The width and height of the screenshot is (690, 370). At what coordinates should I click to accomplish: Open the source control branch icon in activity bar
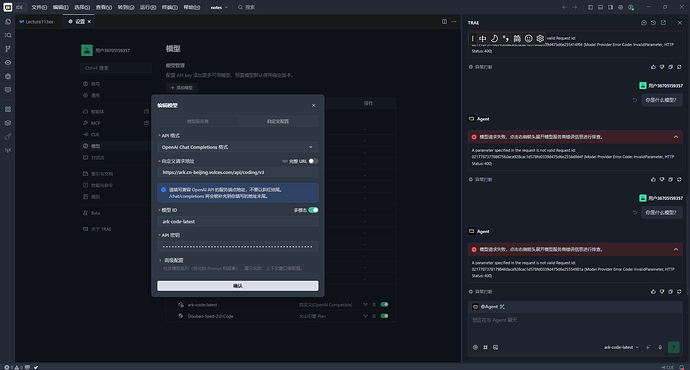click(x=8, y=49)
